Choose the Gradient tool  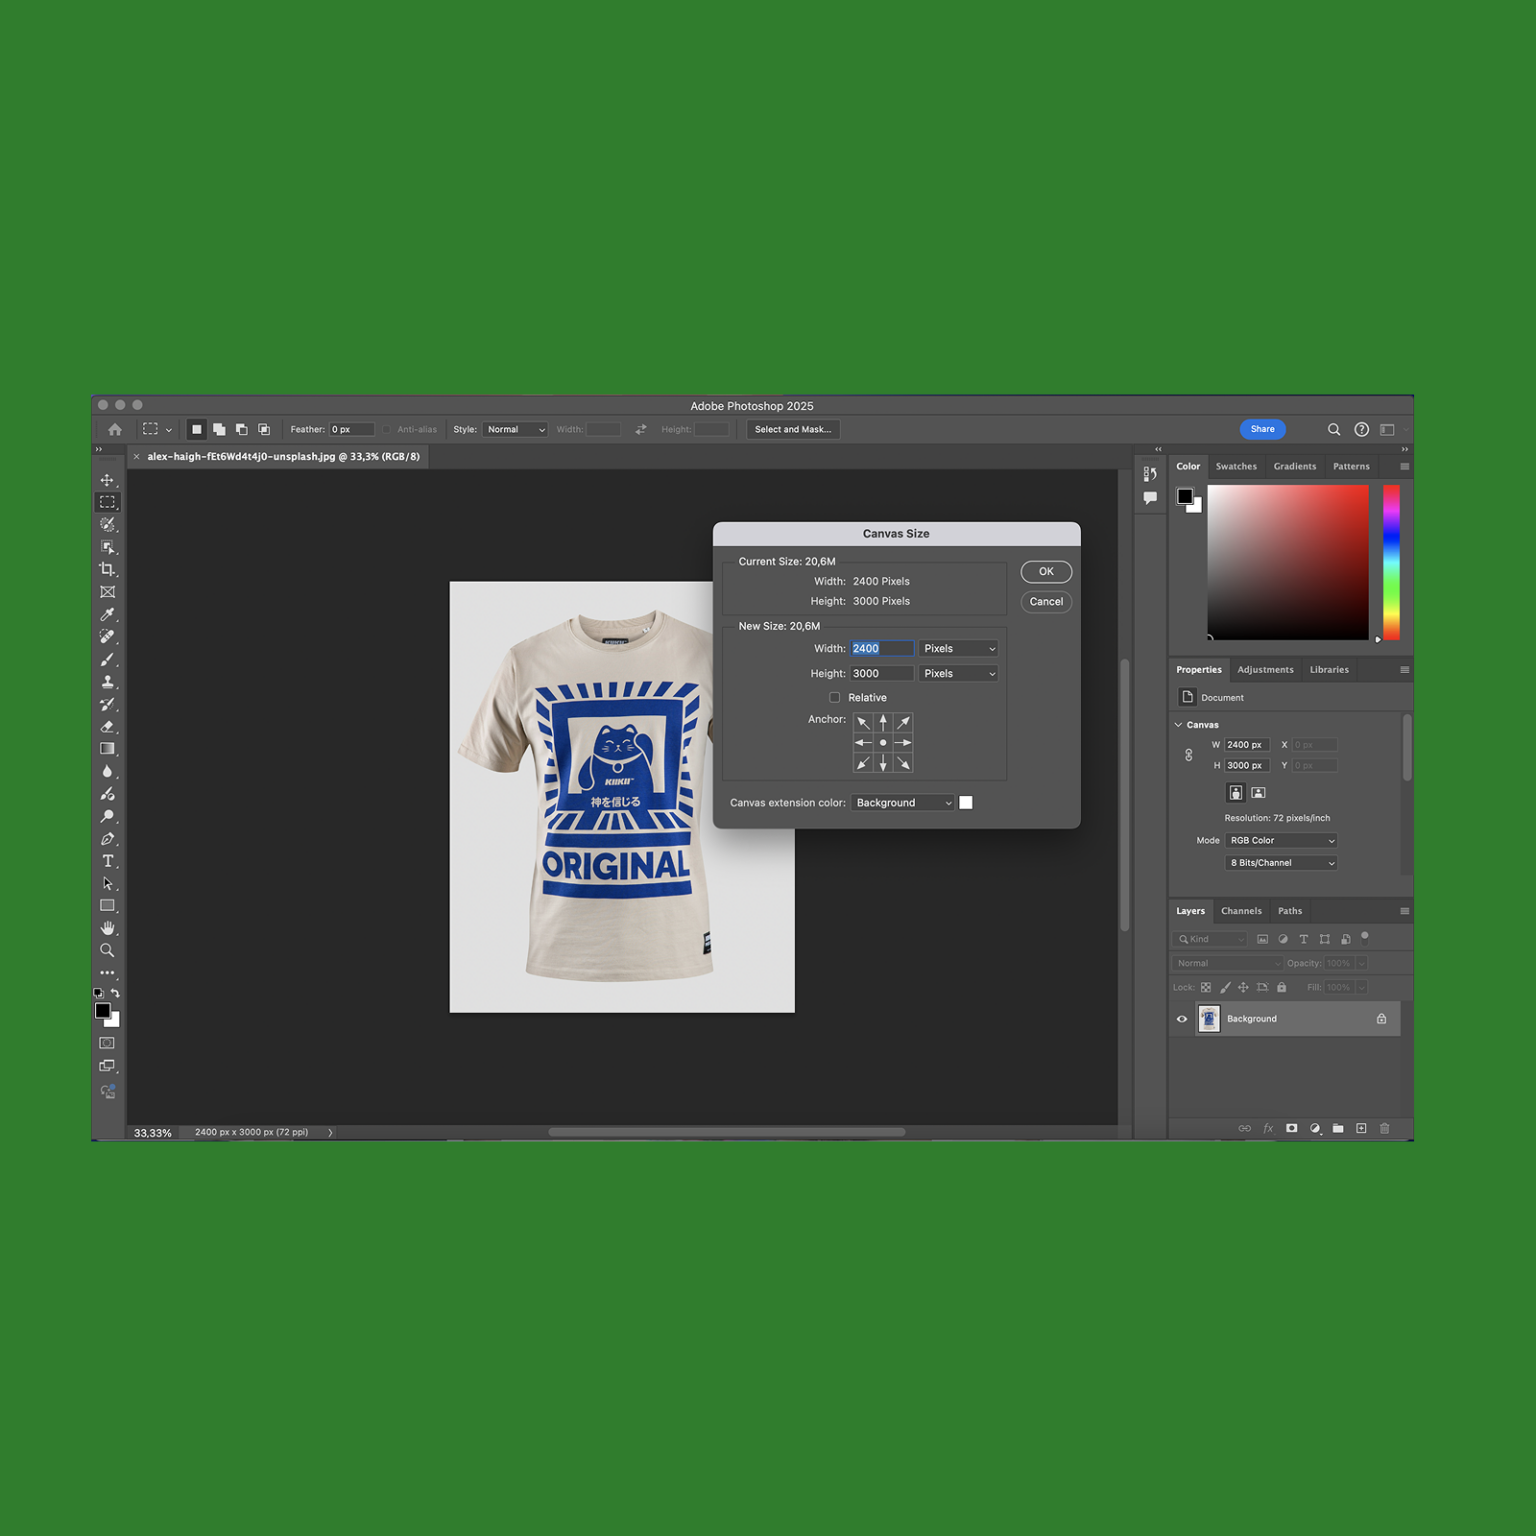coord(107,749)
